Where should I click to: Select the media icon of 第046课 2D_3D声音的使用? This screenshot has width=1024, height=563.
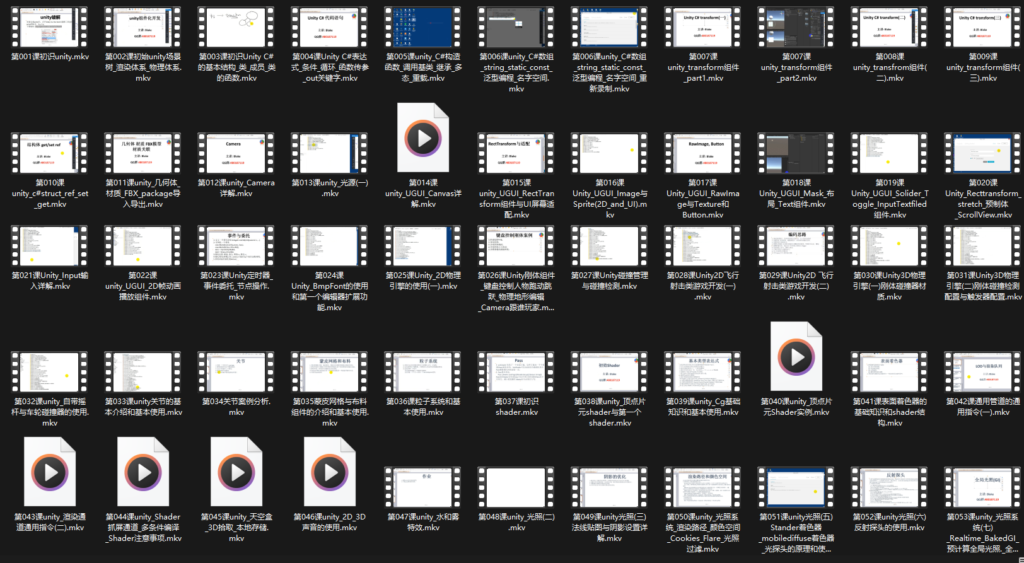click(330, 472)
